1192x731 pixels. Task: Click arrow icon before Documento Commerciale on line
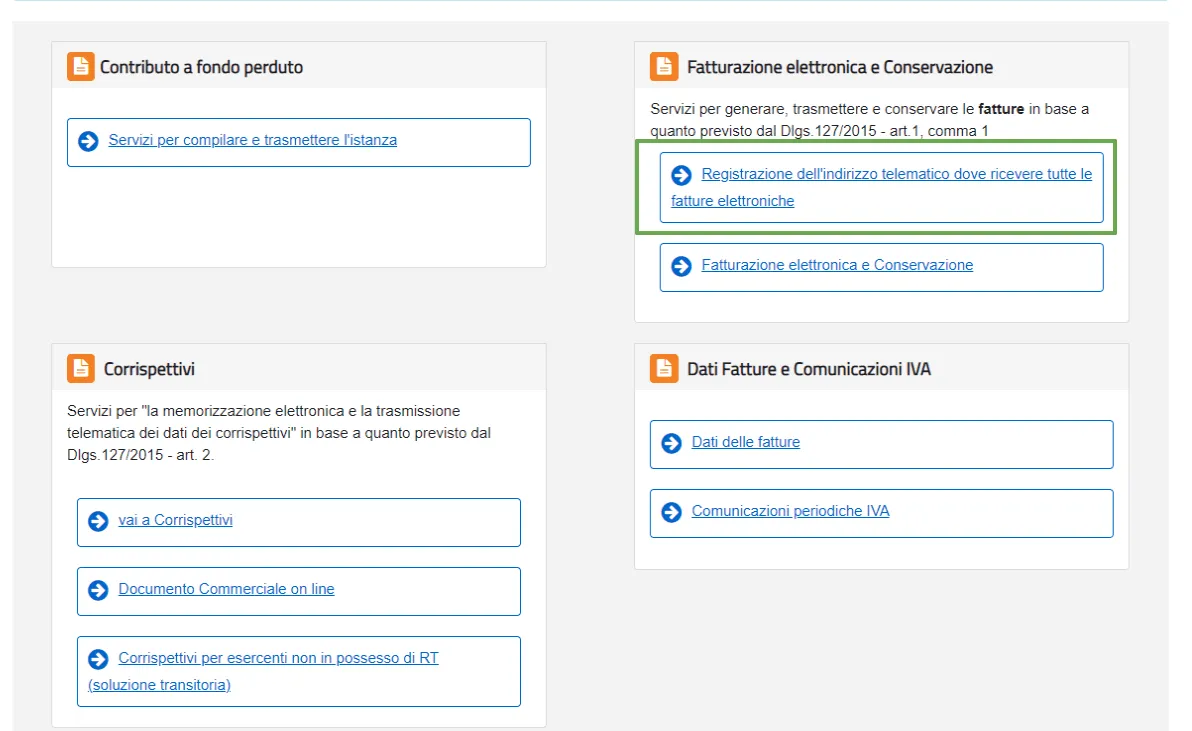[x=98, y=590]
